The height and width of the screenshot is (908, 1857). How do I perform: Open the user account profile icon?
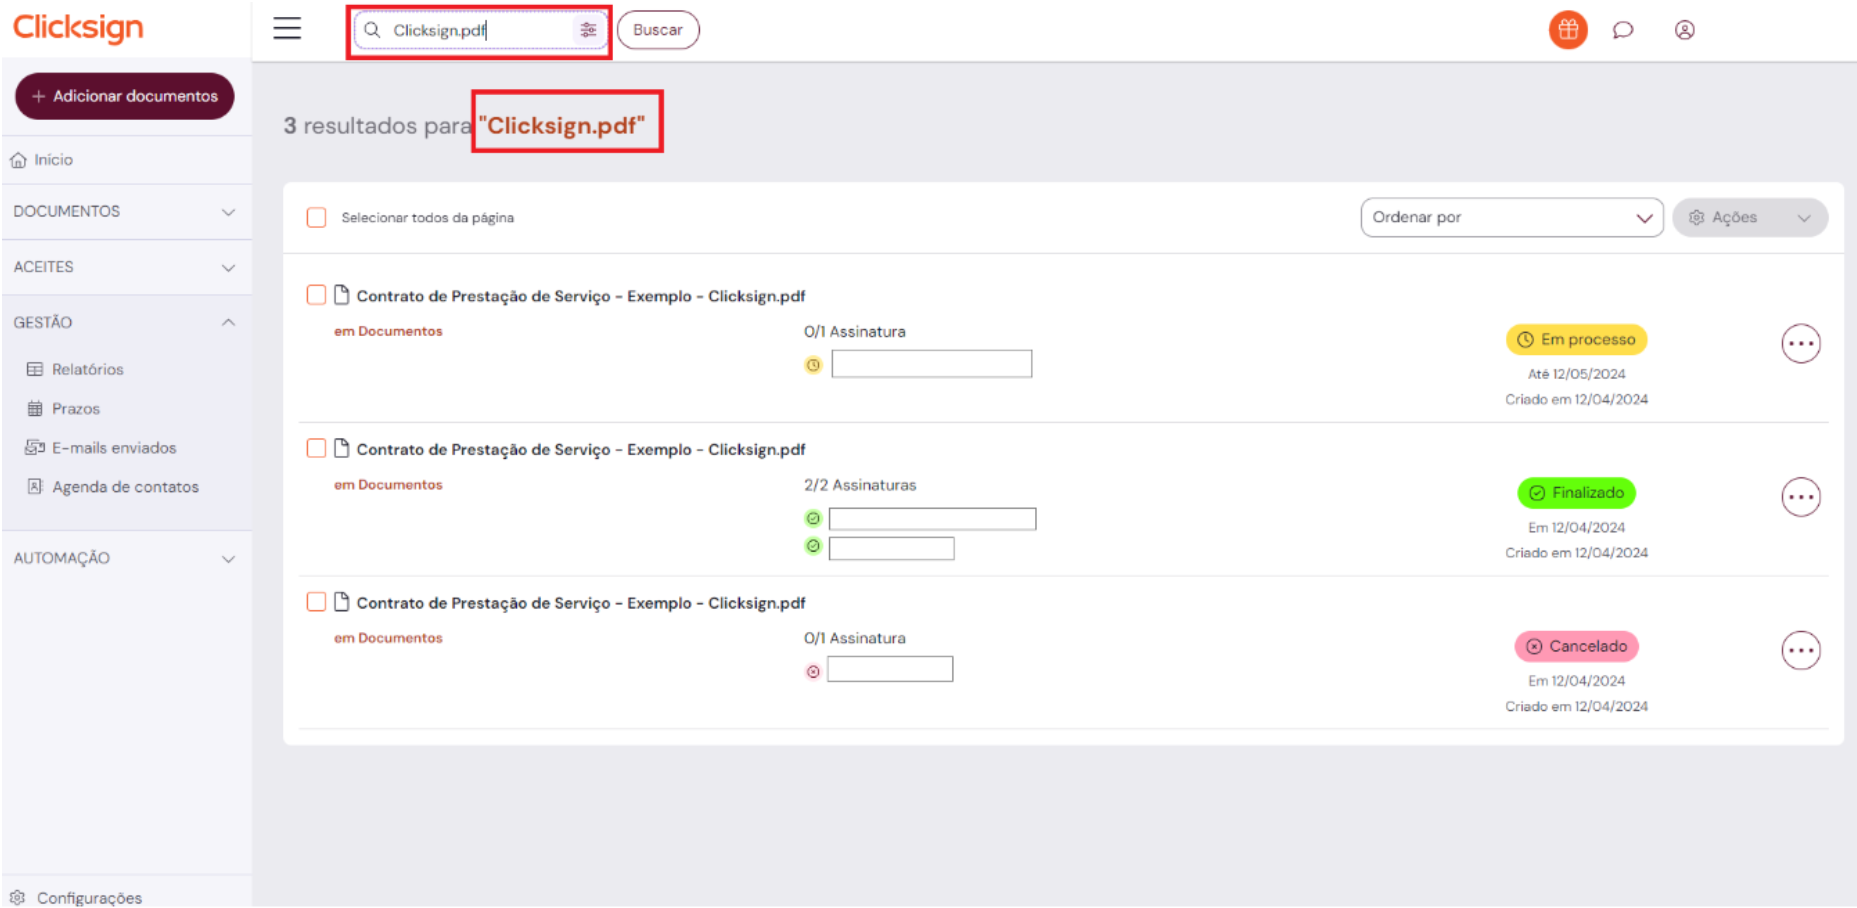pos(1684,30)
